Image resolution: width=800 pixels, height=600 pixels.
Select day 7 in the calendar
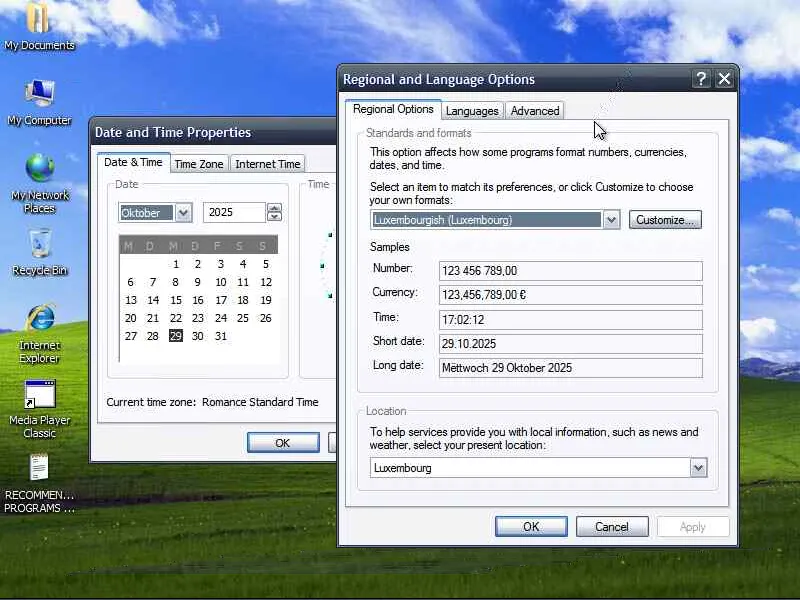coord(153,282)
